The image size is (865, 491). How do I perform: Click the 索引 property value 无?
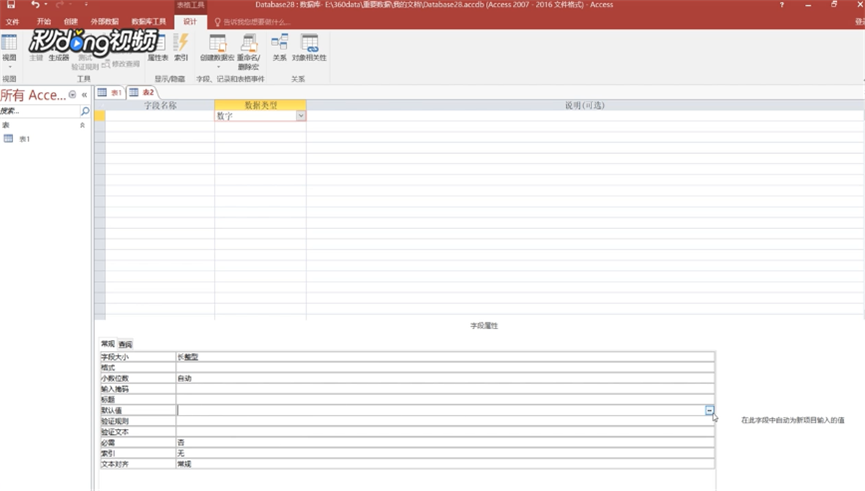click(445, 453)
